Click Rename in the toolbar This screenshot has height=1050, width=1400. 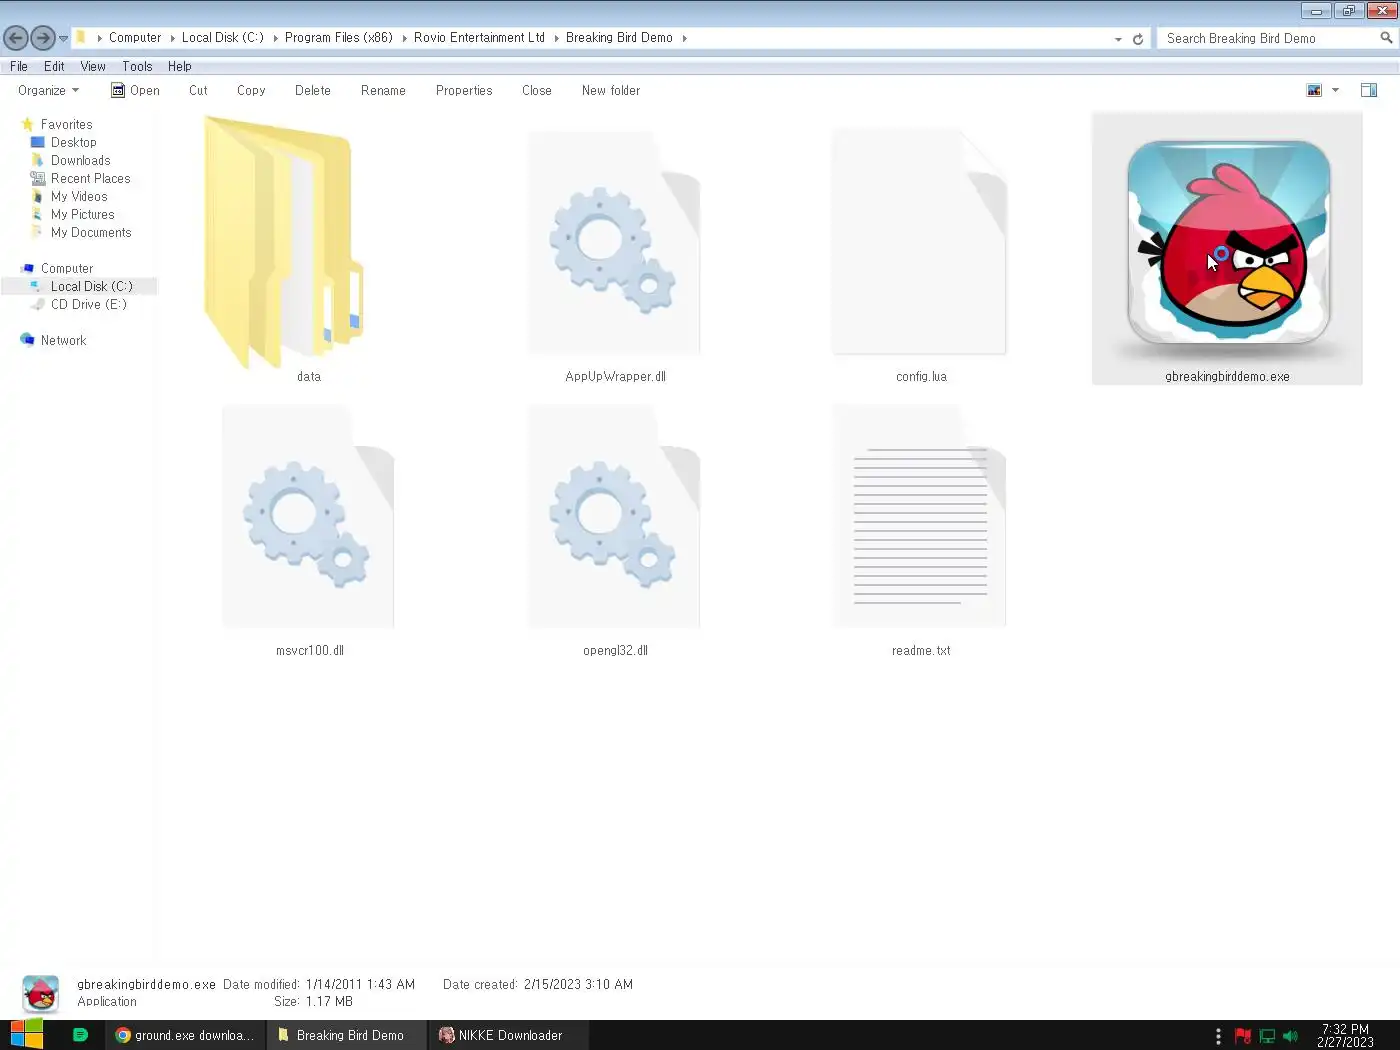383,90
